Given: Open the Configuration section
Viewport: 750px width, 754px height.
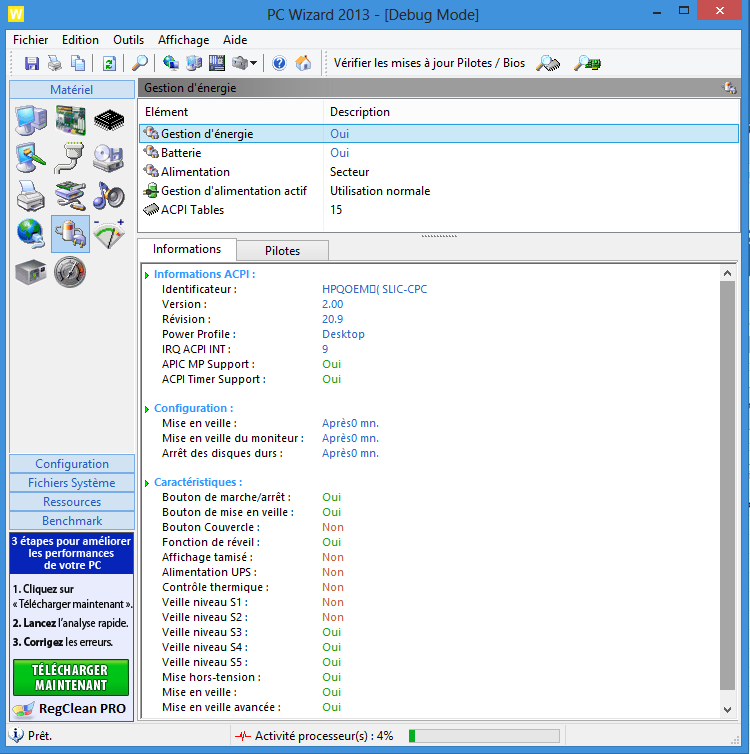Looking at the screenshot, I should pyautogui.click(x=72, y=464).
